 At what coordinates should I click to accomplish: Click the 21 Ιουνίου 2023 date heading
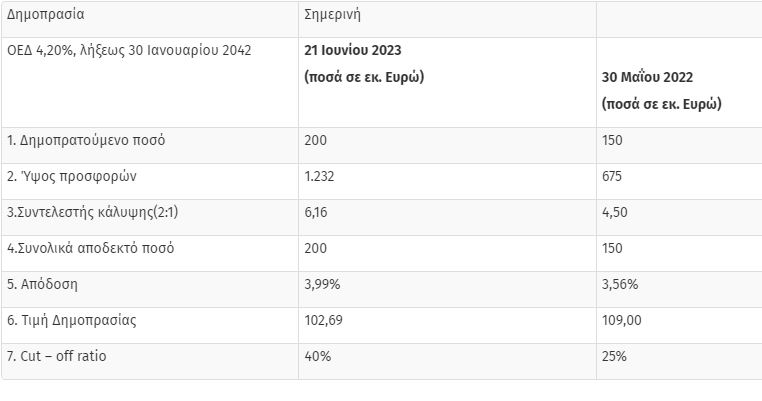tap(353, 51)
